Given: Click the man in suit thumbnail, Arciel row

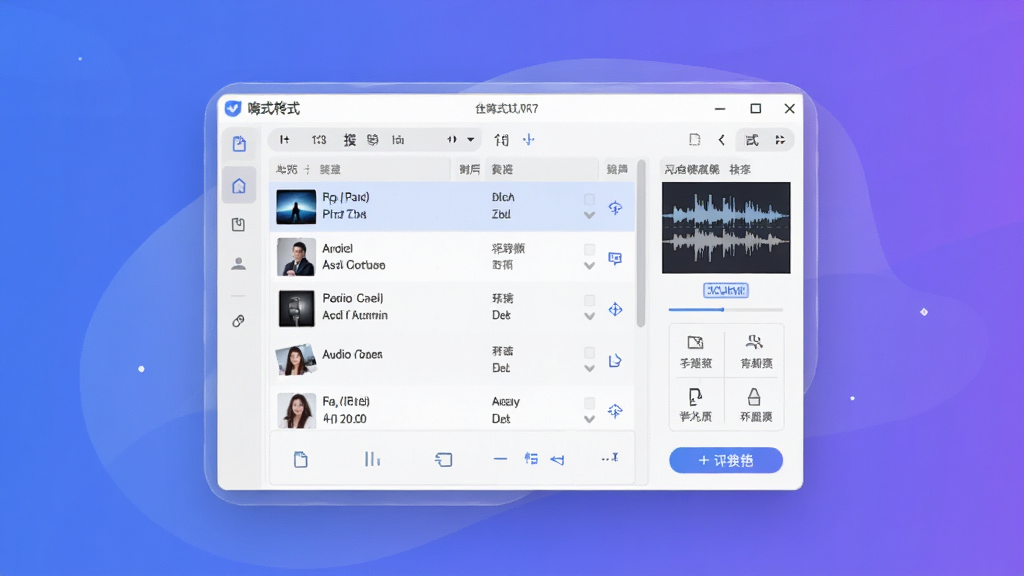Looking at the screenshot, I should (x=296, y=257).
